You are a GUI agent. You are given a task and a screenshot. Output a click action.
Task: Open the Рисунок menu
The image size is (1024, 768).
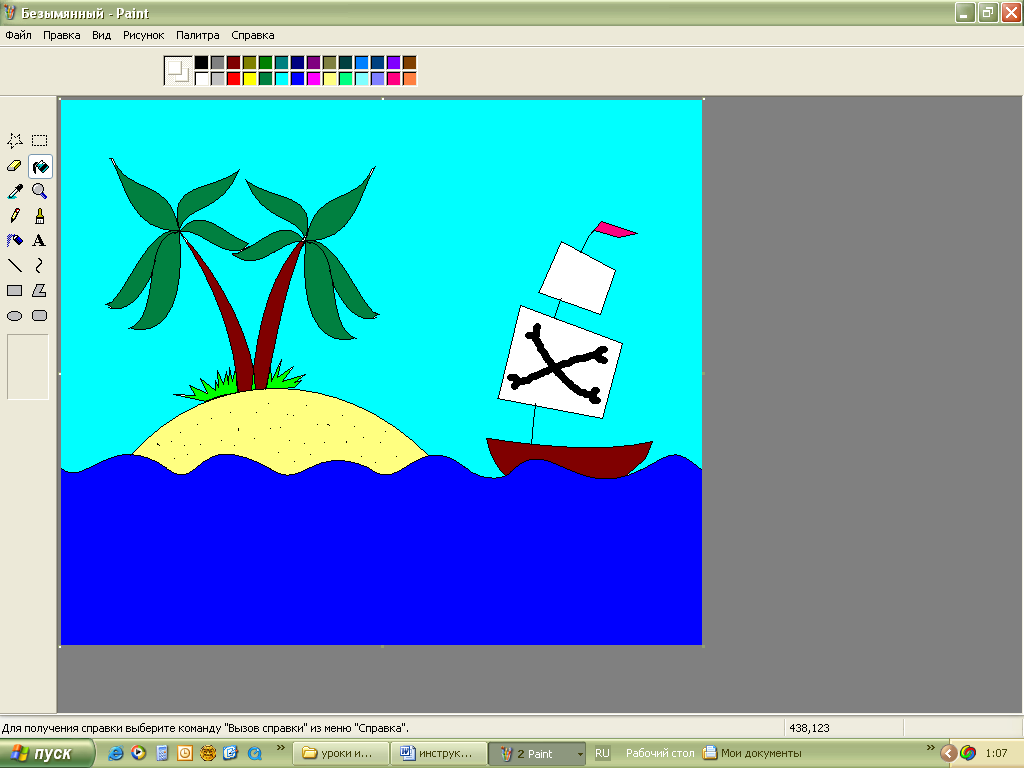(143, 35)
